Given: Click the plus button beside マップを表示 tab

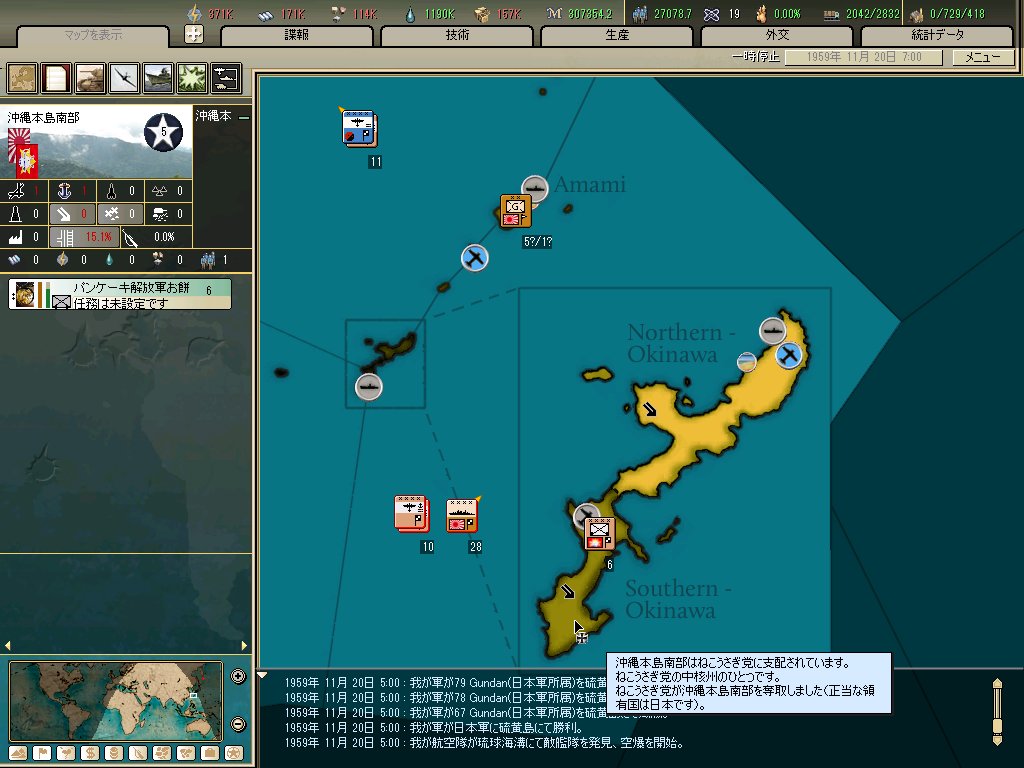Looking at the screenshot, I should (194, 34).
